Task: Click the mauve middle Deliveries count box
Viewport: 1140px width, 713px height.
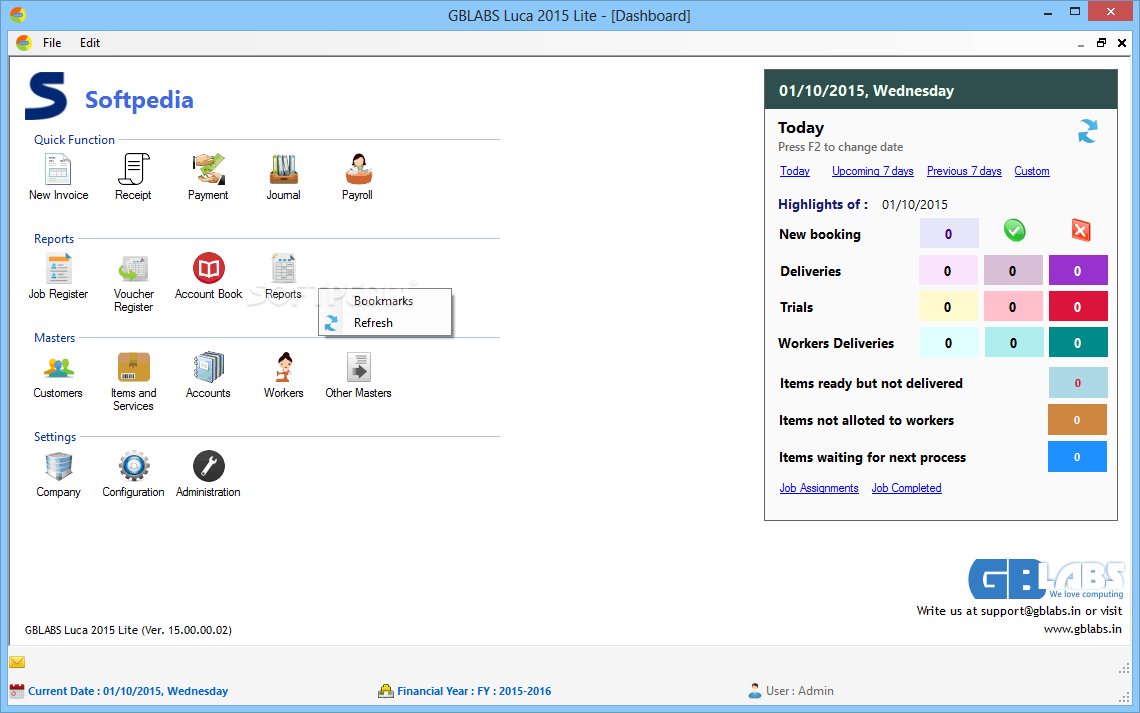Action: click(1013, 270)
